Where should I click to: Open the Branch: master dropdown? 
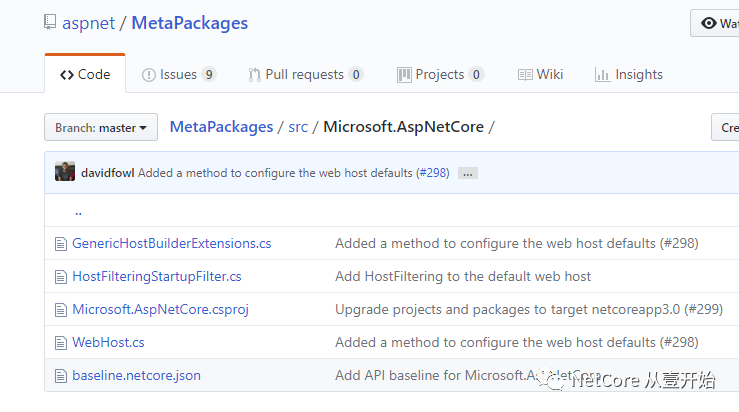point(101,128)
